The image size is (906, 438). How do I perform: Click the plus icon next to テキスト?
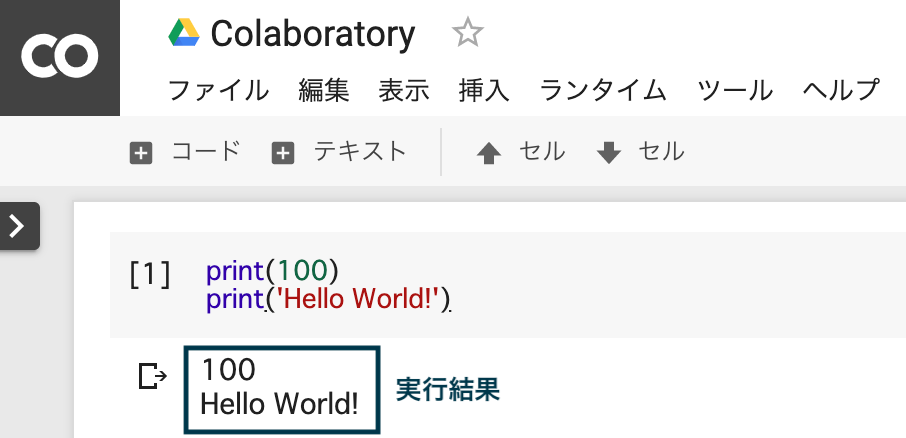[283, 154]
